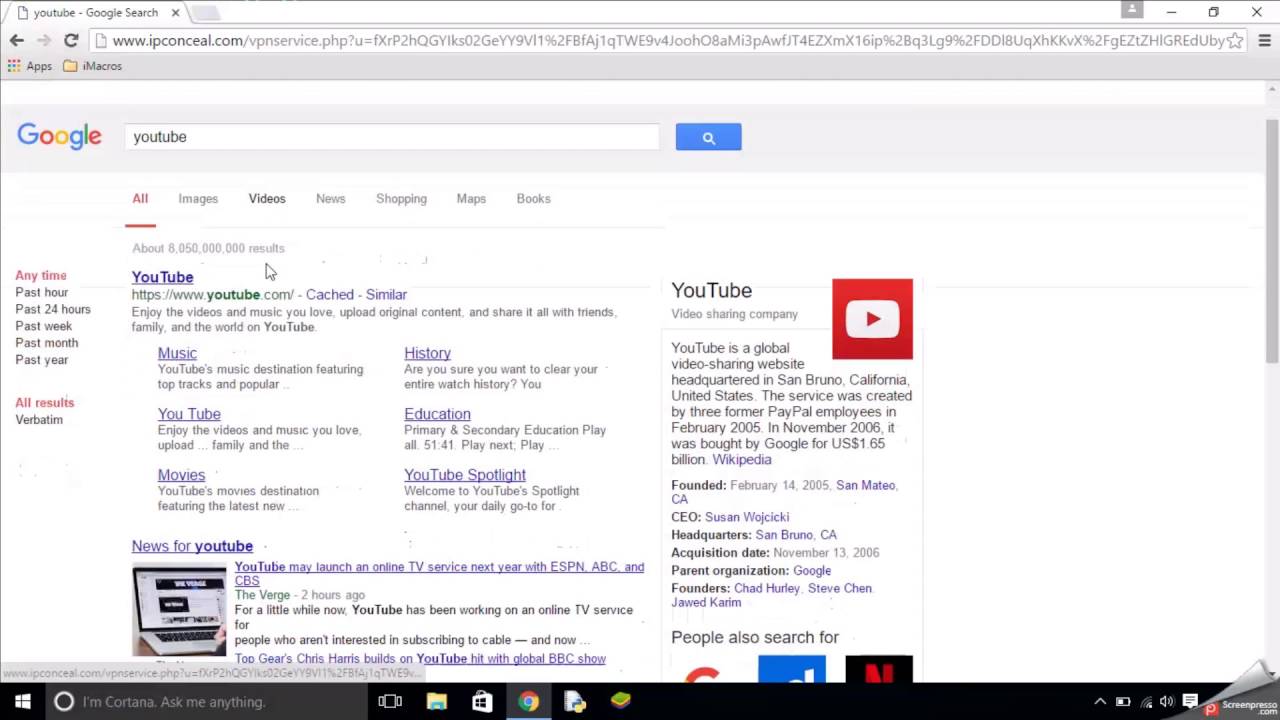Click the blue search magnifier button

[x=708, y=137]
